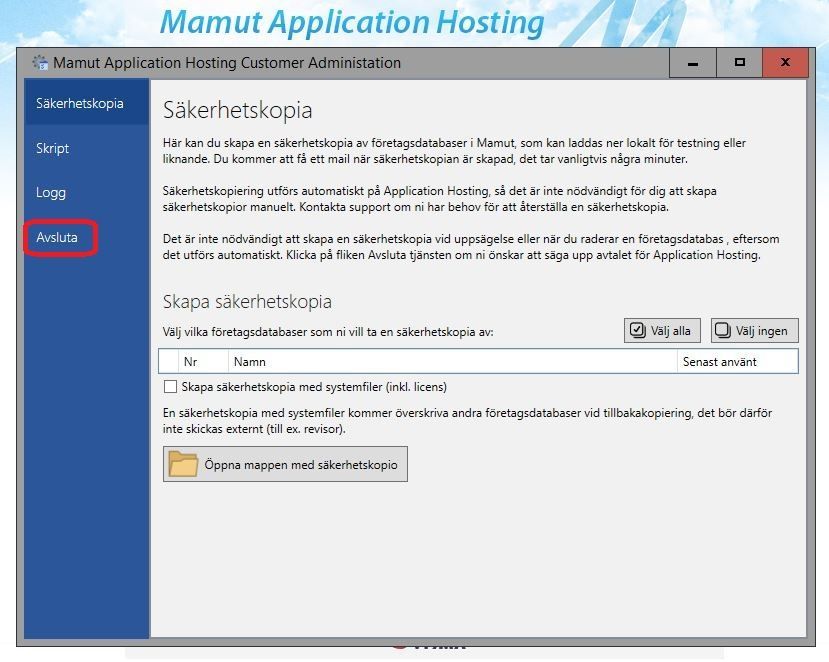Minimize the Customer Administration window
Screen dimensions: 829x662
[693, 62]
